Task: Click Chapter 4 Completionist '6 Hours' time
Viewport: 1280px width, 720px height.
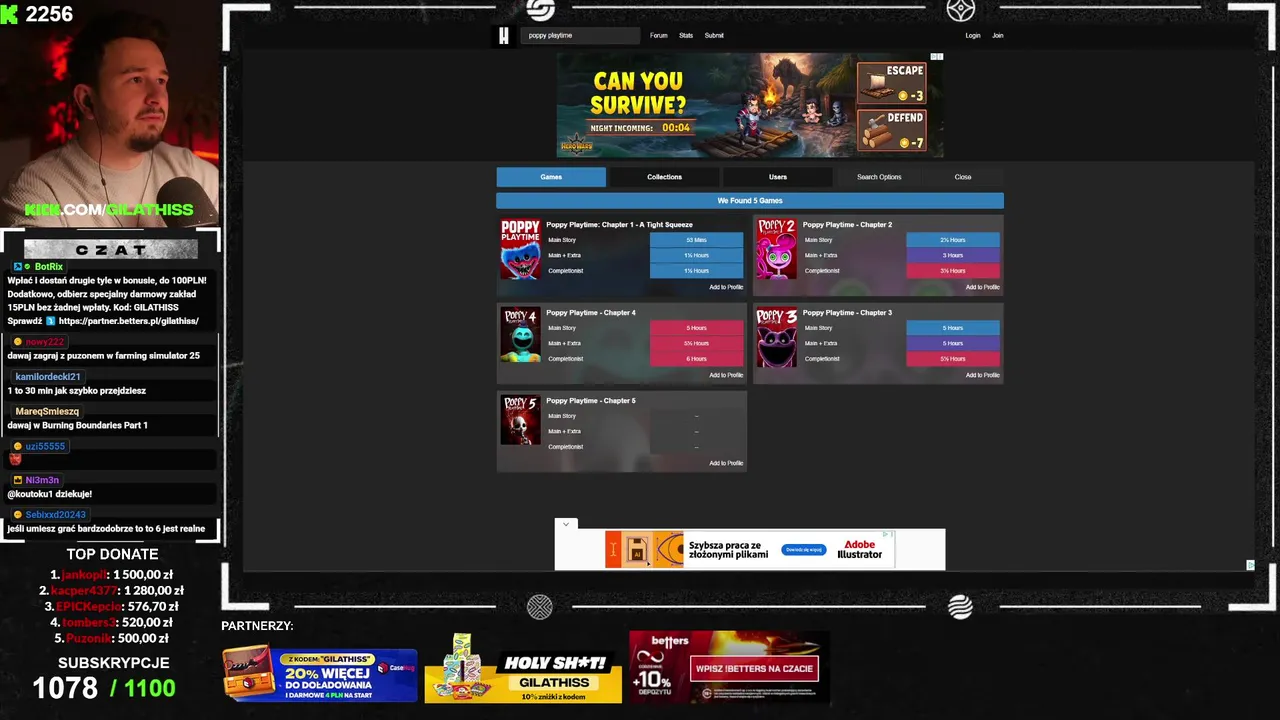Action: tap(696, 359)
